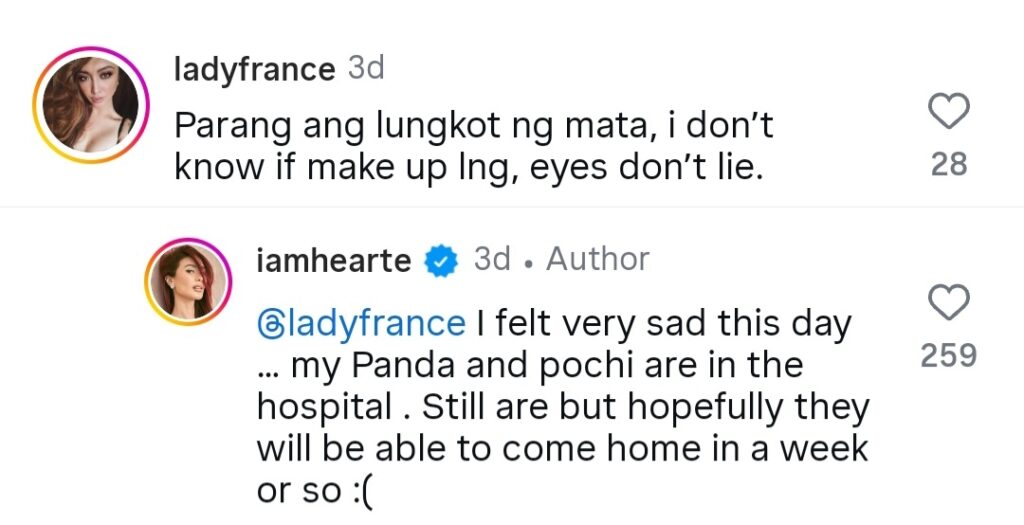
Task: Like the comment by ladyfrance
Action: click(949, 113)
